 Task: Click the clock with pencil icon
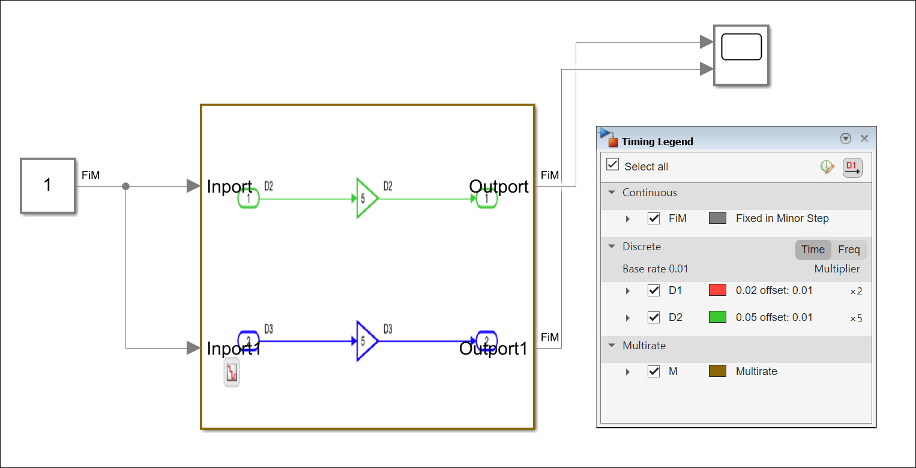(x=827, y=167)
